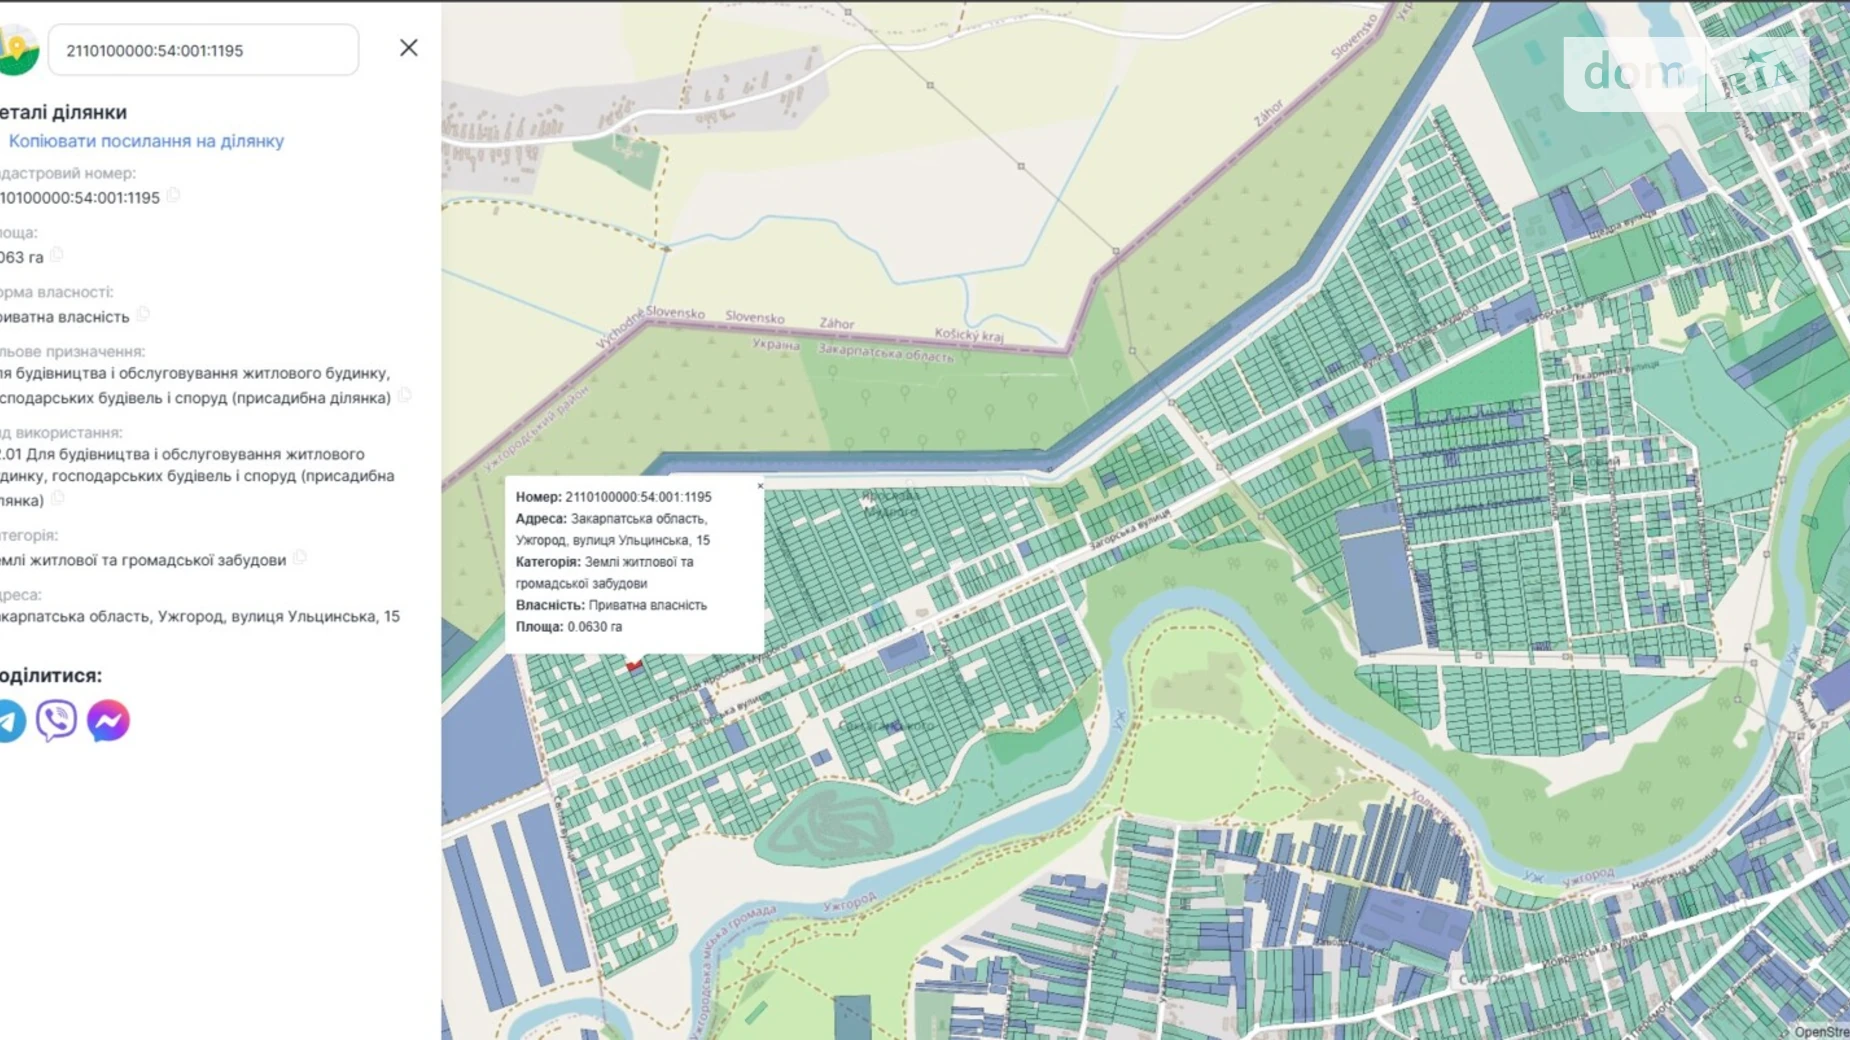Click 'Копіювати посилання на ділянку' link
Viewport: 1850px width, 1040px height.
click(146, 141)
